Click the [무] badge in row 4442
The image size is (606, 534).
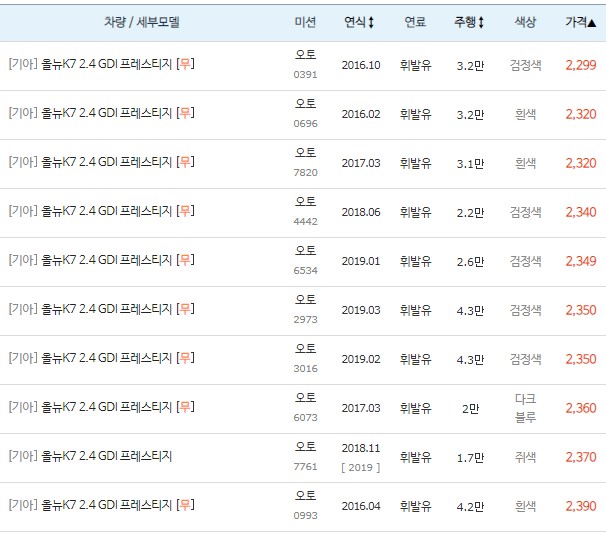186,211
